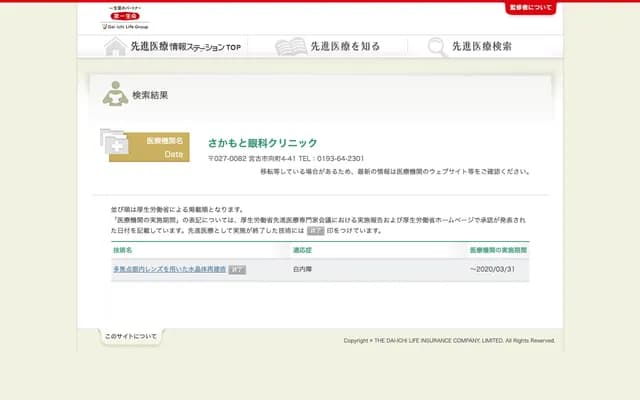Open the 多焦点眼内レンズ technique link
Viewport: 640px width, 400px height.
(x=169, y=270)
